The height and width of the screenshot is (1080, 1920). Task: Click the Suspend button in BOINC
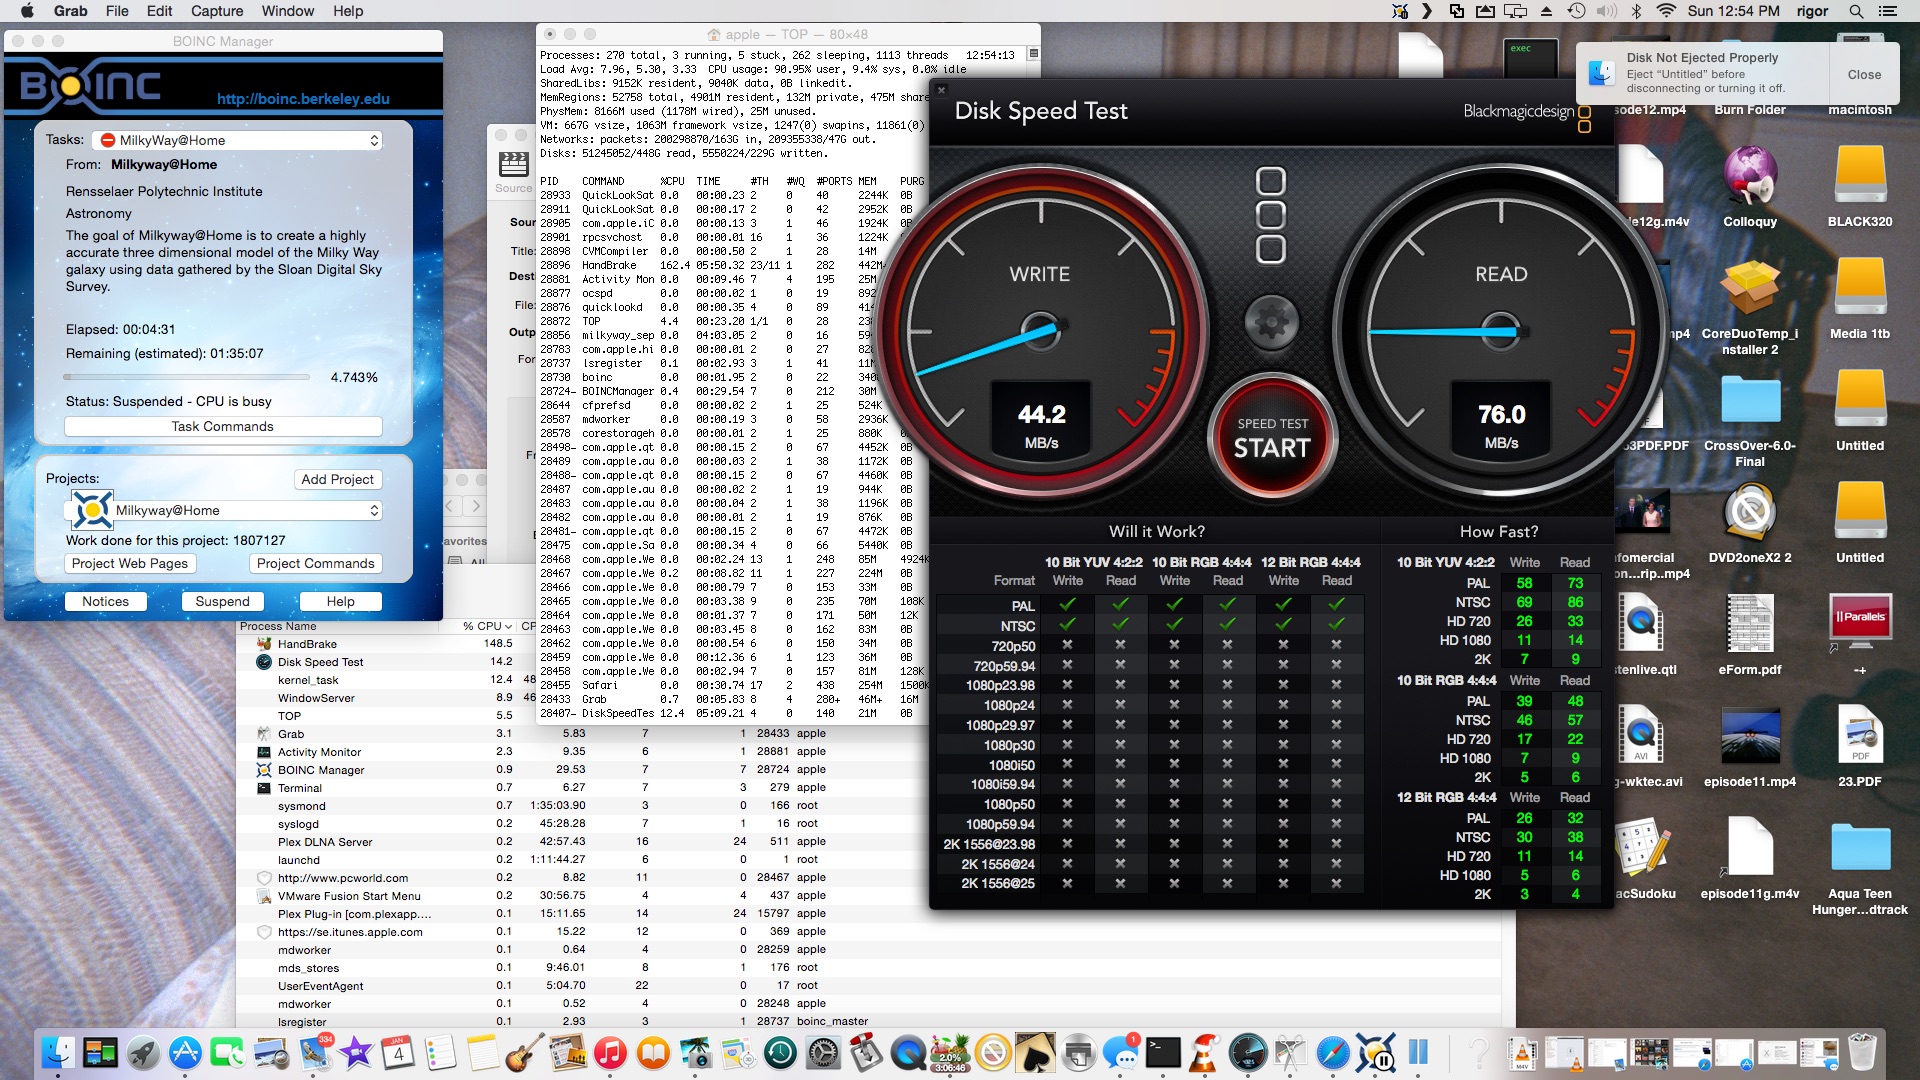(x=222, y=601)
